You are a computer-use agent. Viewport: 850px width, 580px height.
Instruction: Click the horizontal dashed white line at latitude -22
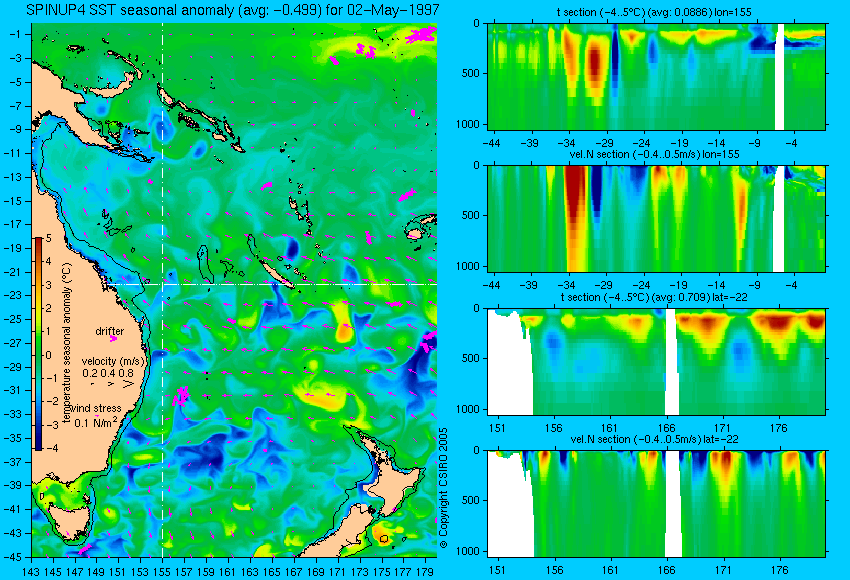(271, 284)
